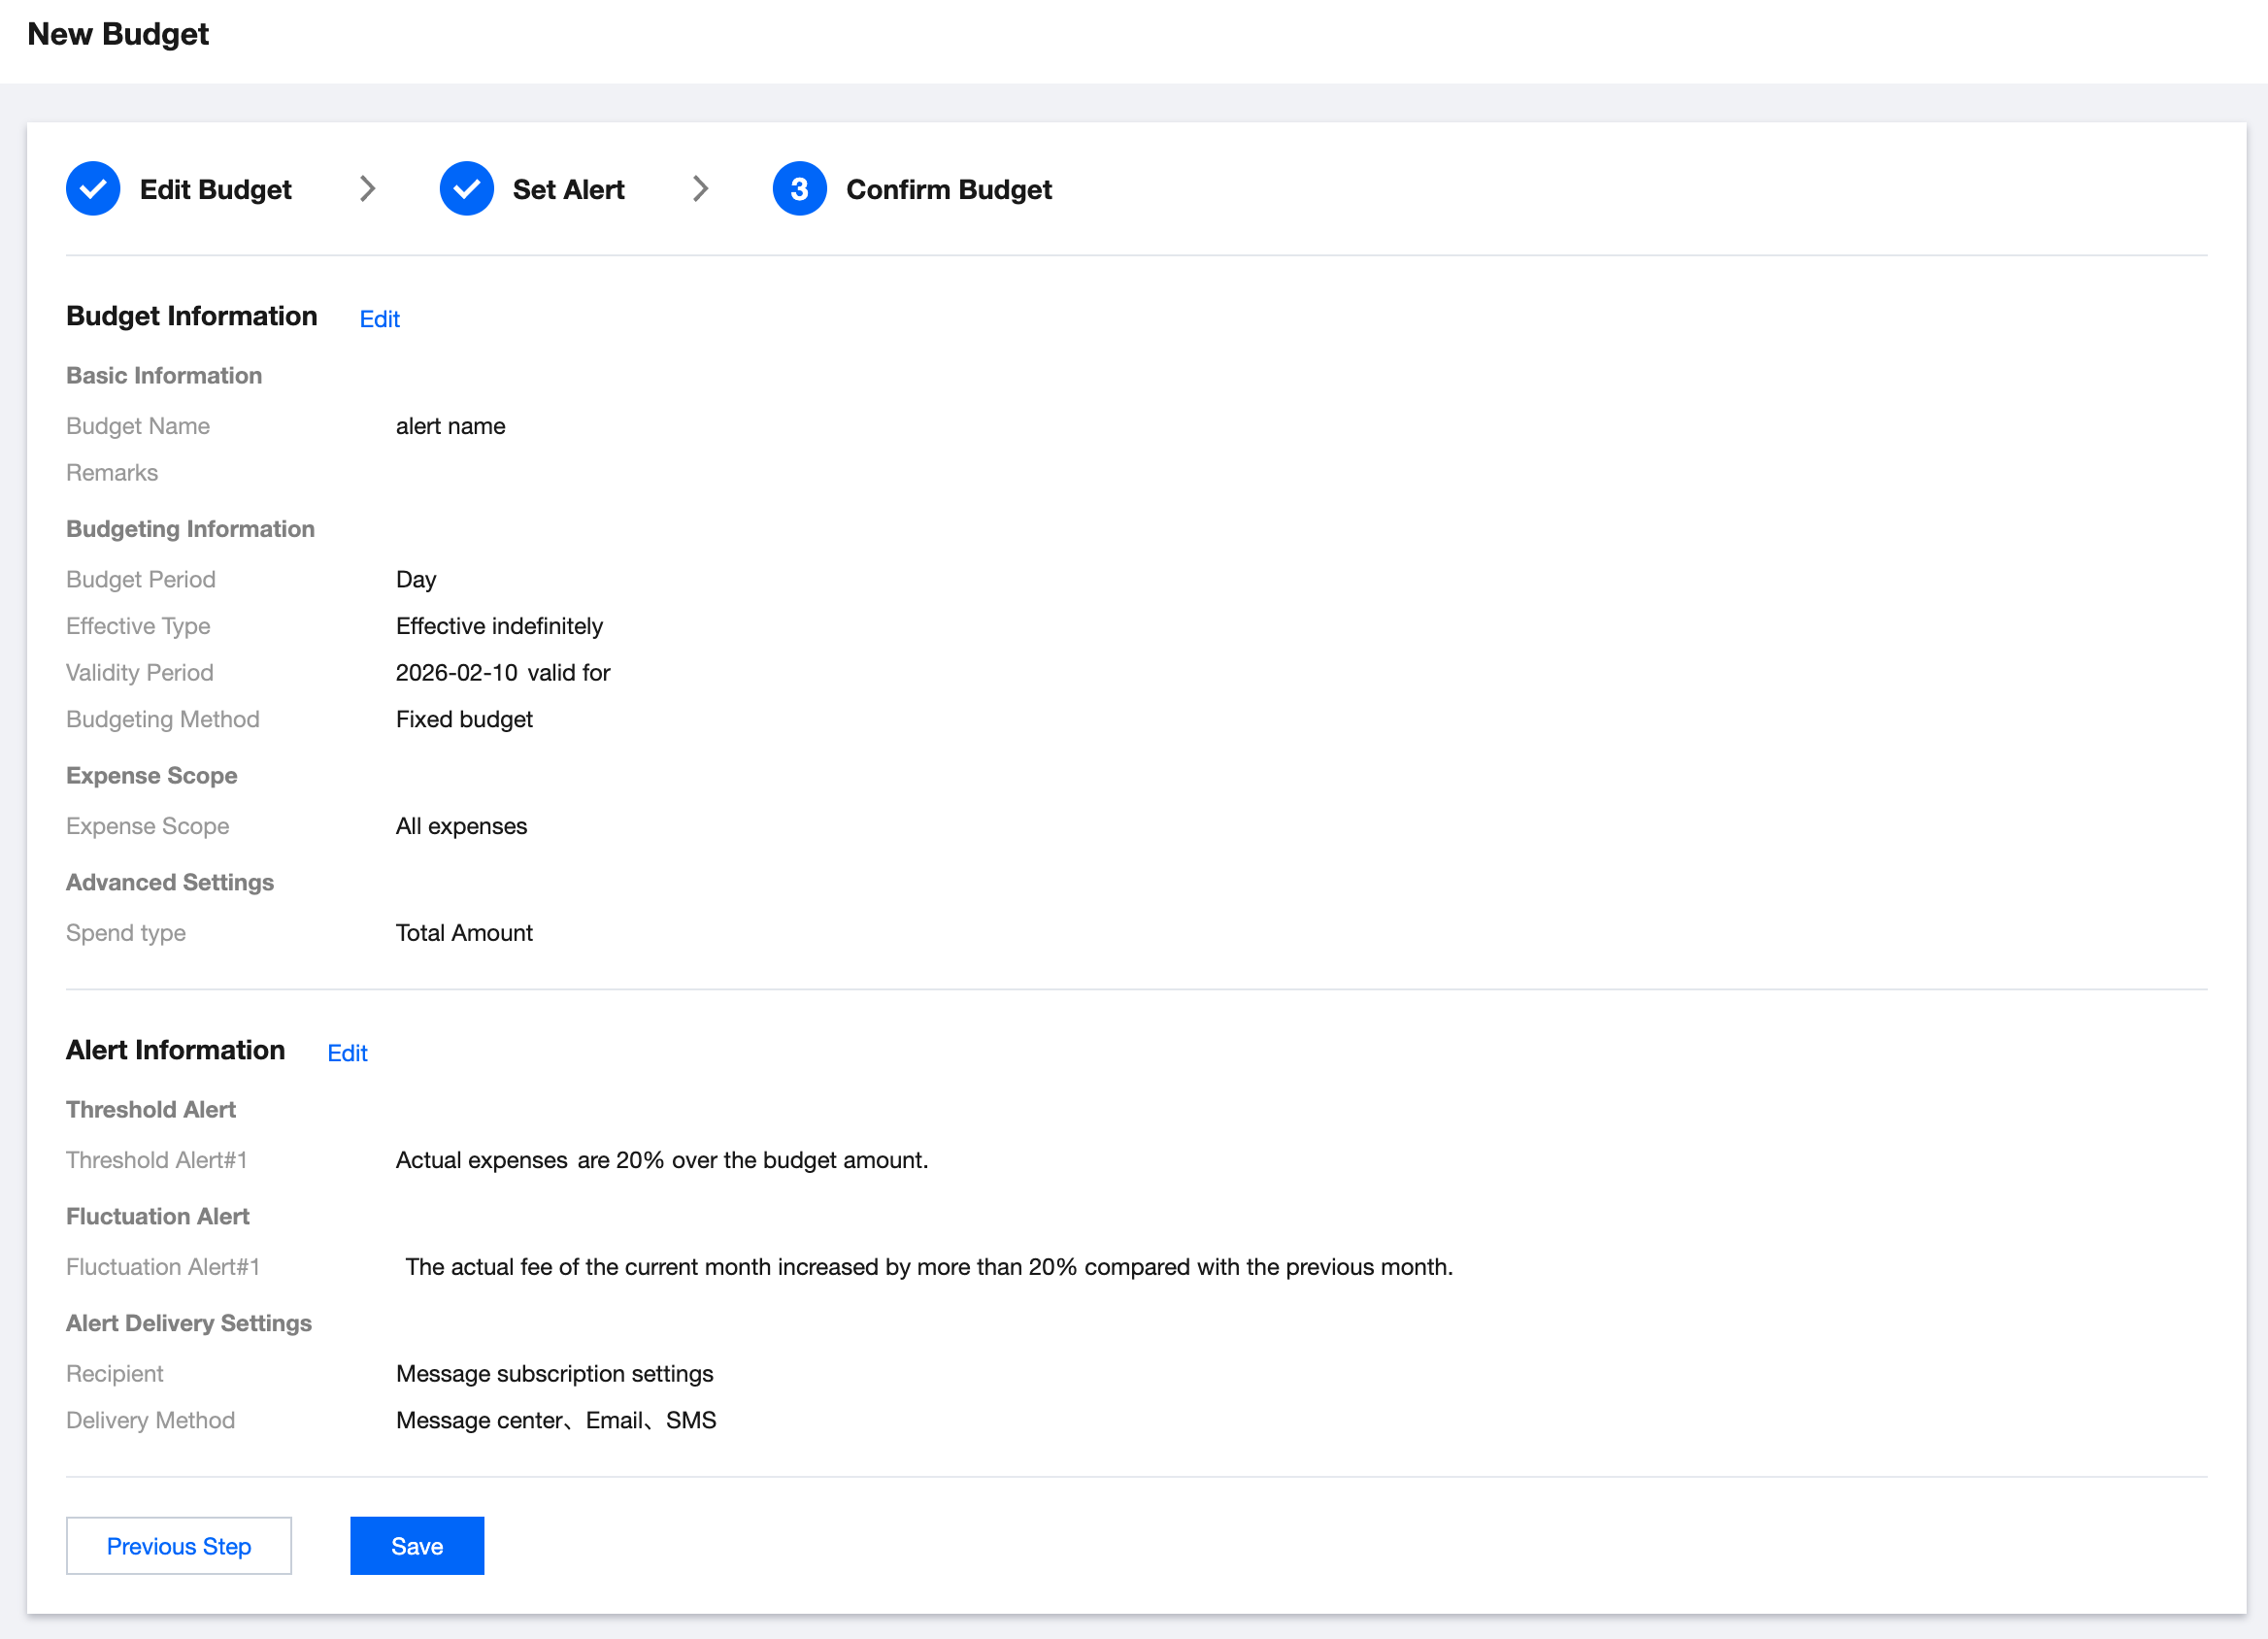
Task: Click chevron arrow after Set Alert
Action: 700,189
